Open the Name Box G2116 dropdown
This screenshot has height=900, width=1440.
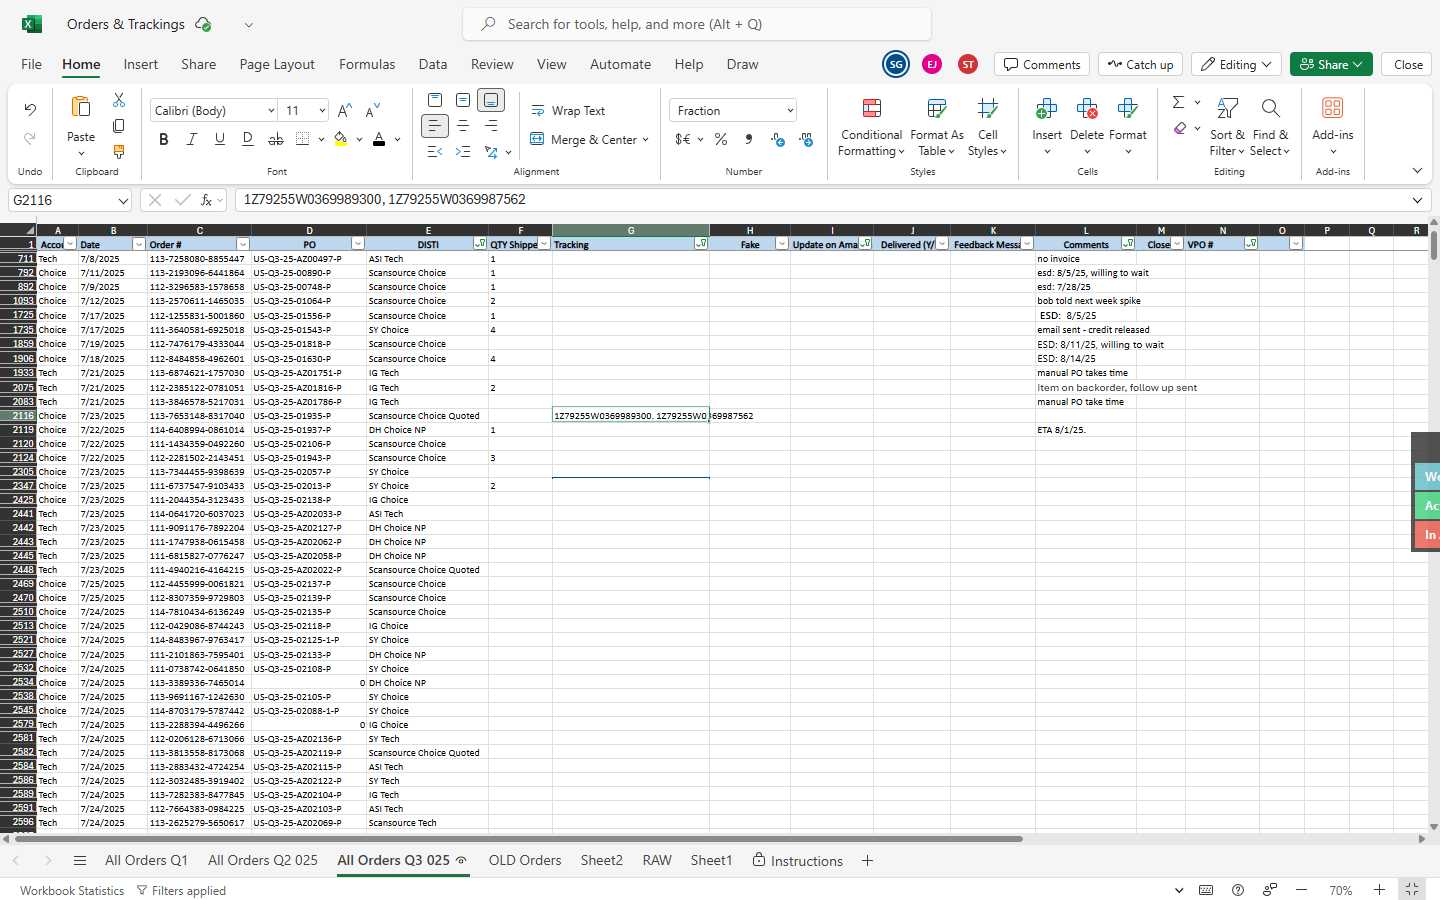click(122, 201)
